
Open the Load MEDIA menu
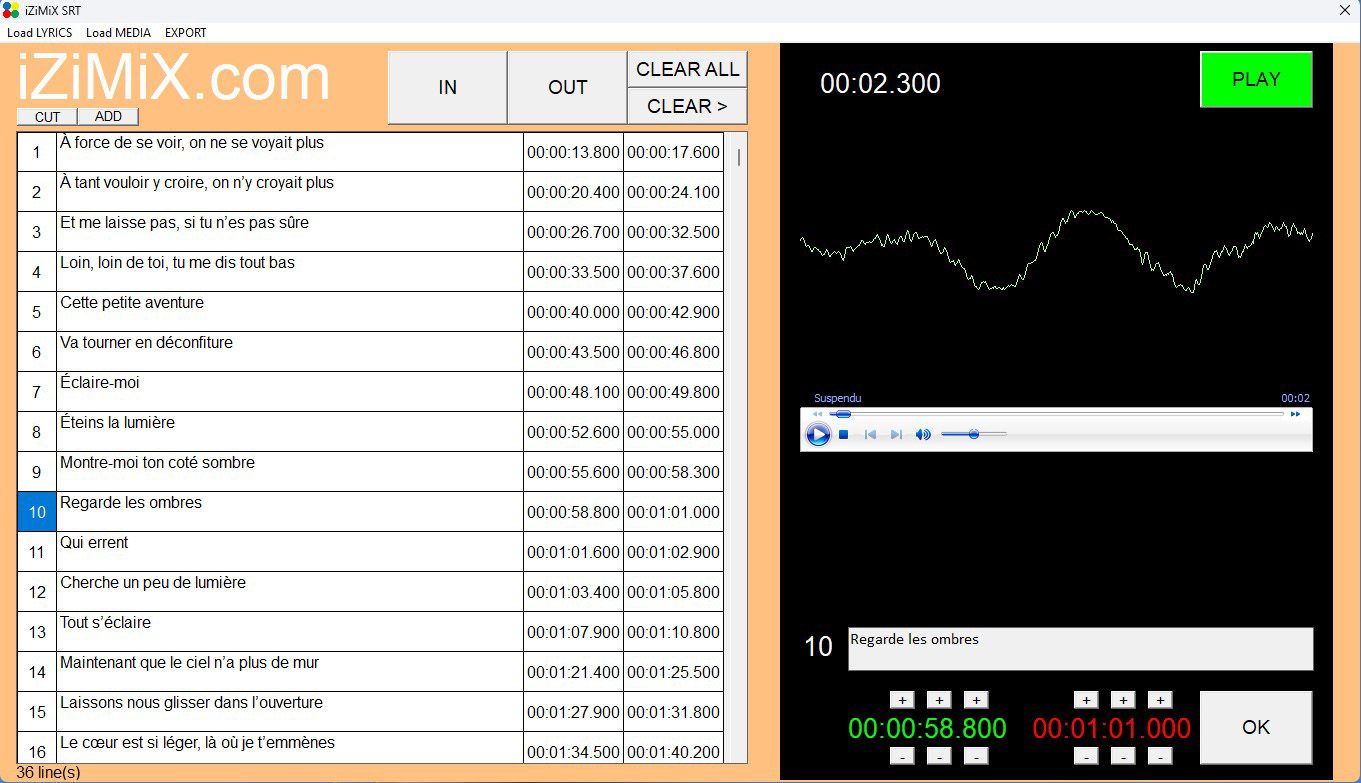click(x=119, y=33)
